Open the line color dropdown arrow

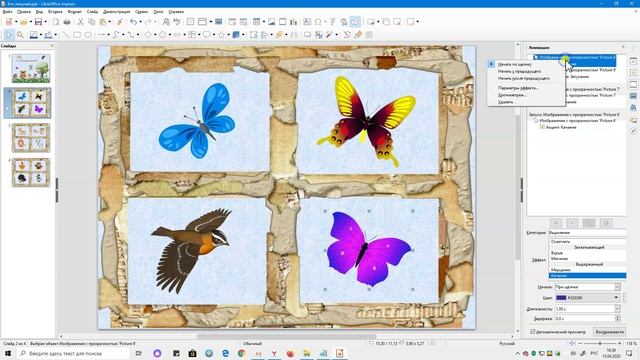click(x=41, y=35)
